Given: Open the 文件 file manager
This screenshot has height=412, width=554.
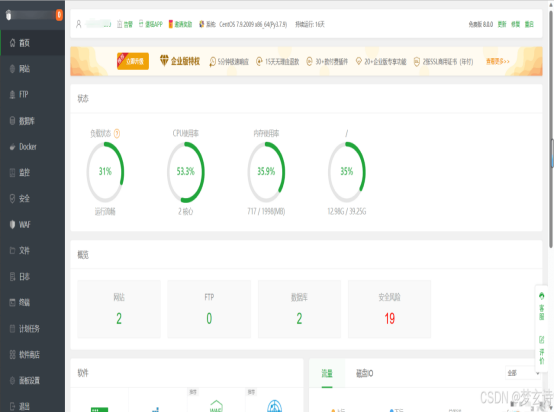Looking at the screenshot, I should point(32,251).
